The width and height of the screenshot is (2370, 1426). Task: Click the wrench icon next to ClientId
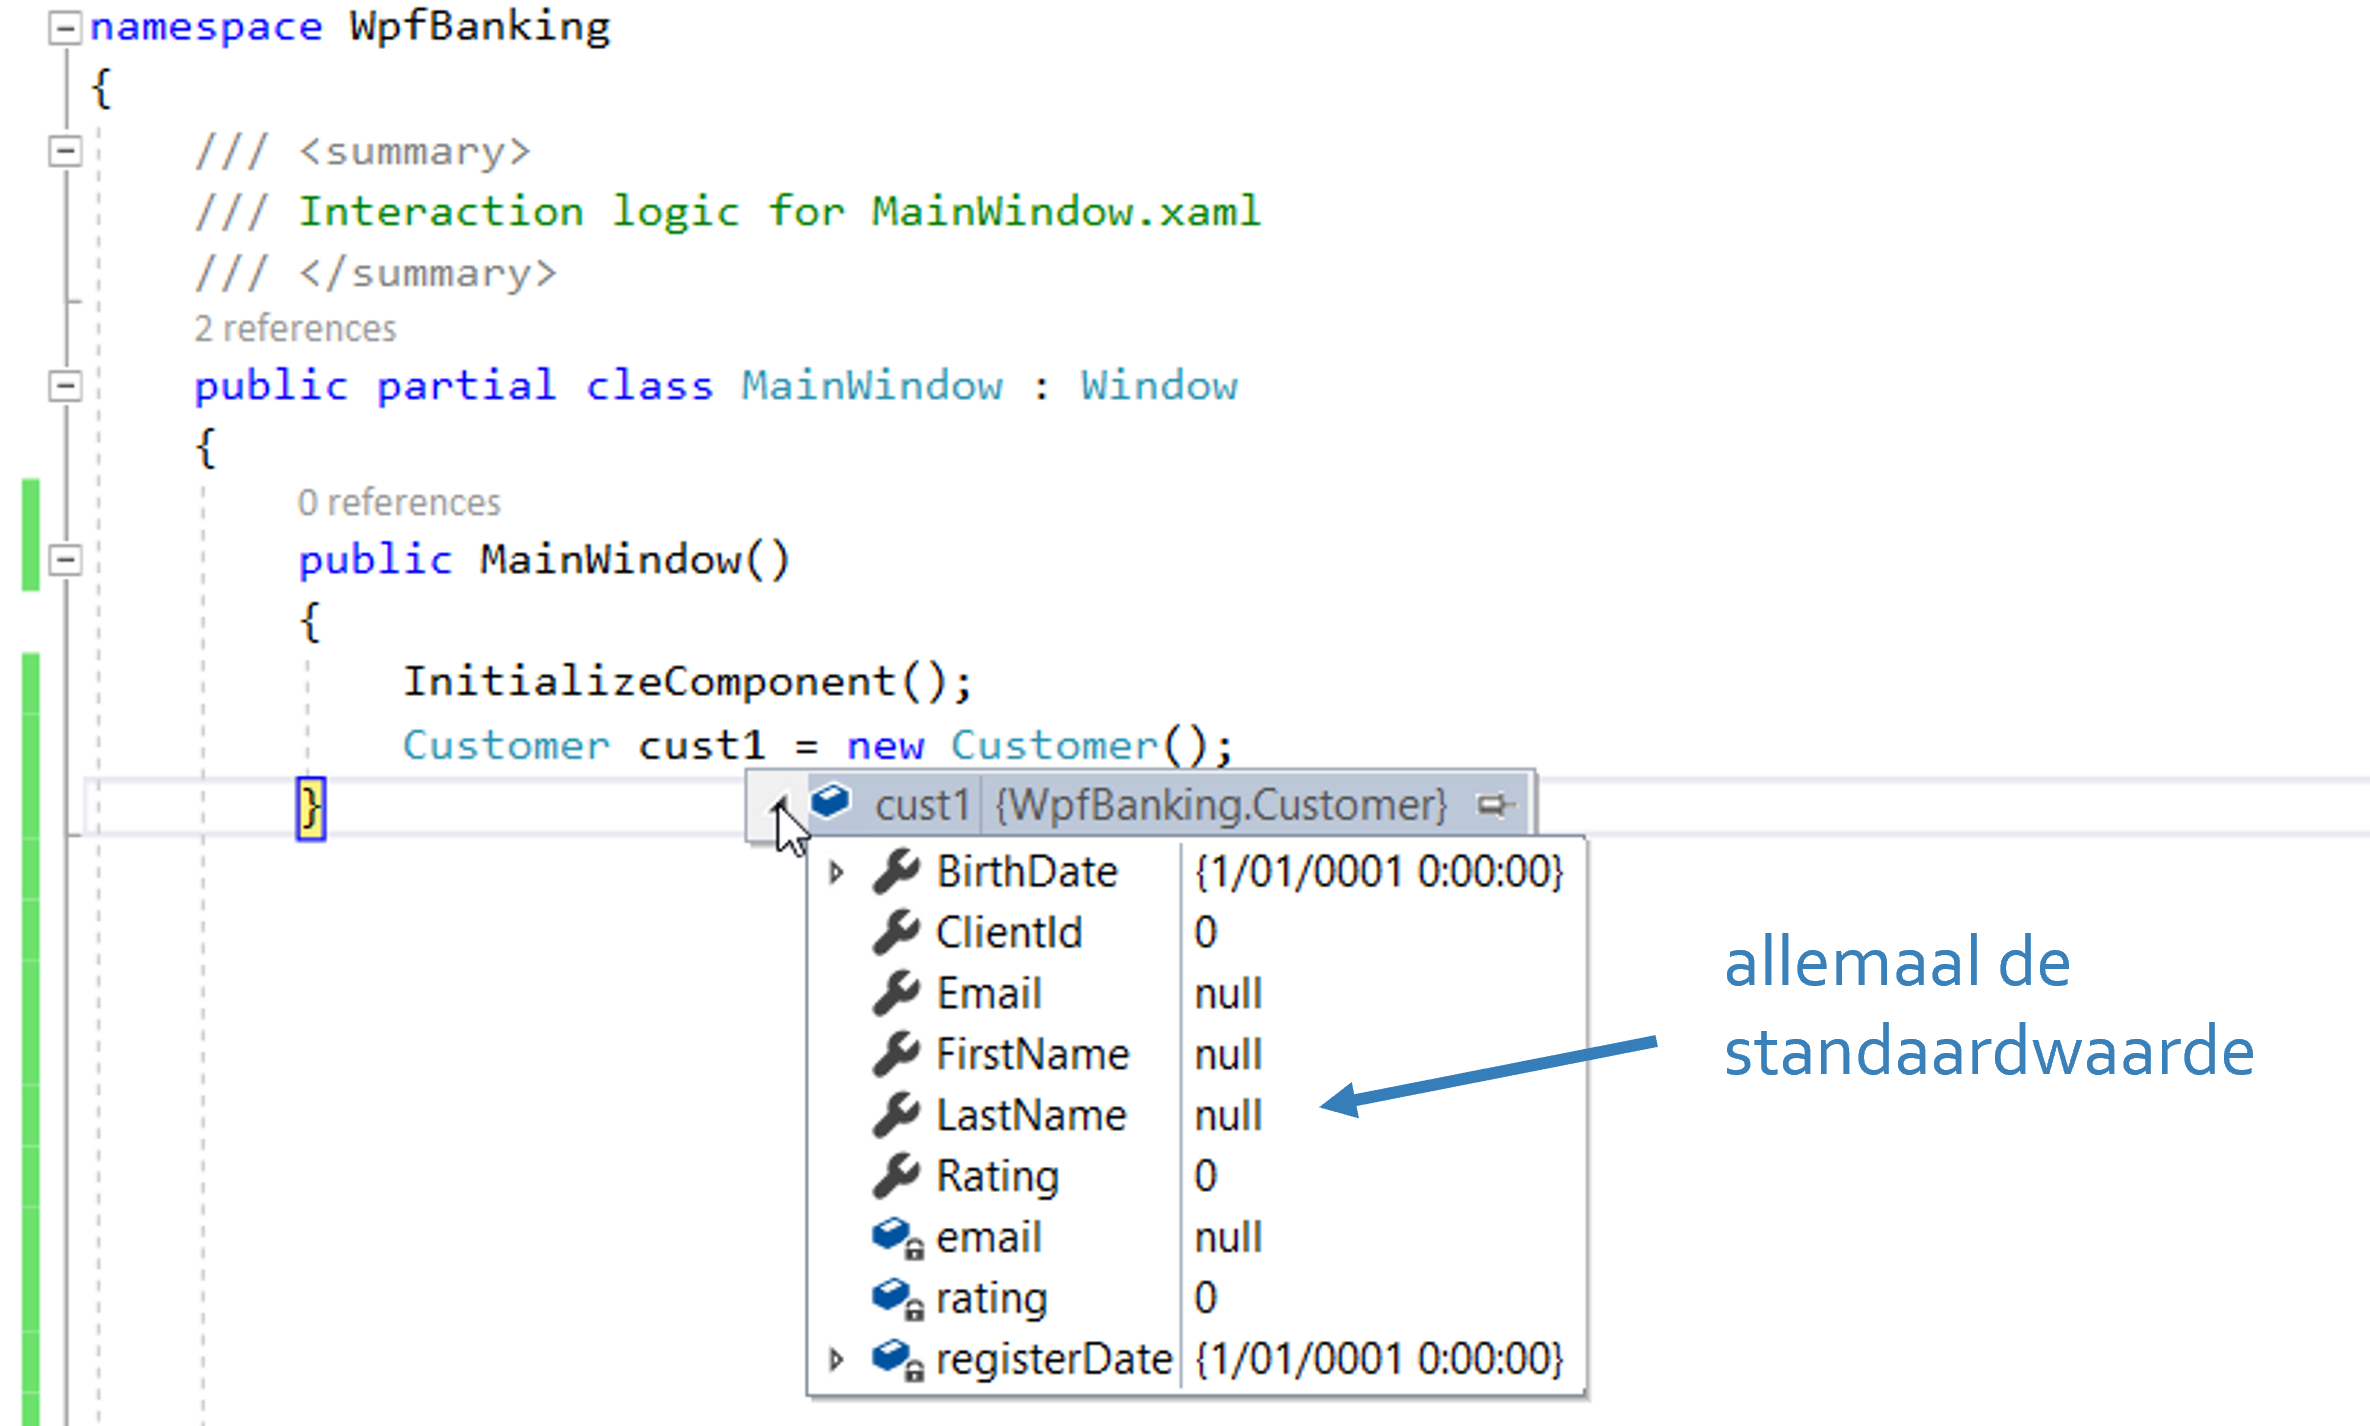coord(896,932)
